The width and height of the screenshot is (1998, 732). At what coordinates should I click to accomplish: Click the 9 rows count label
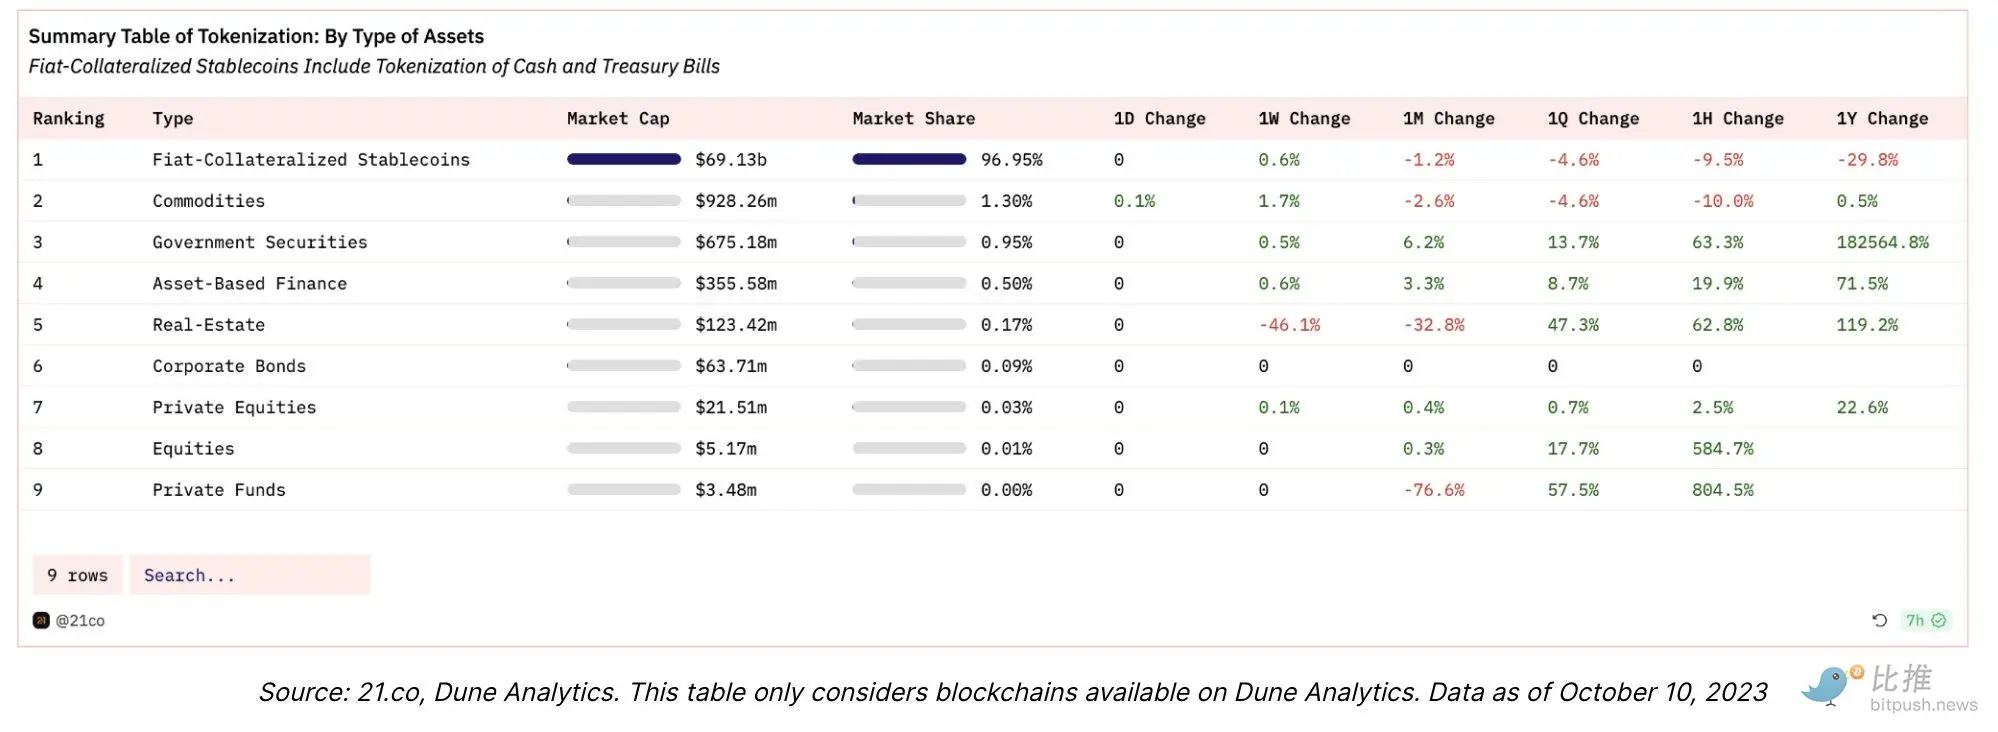[77, 576]
